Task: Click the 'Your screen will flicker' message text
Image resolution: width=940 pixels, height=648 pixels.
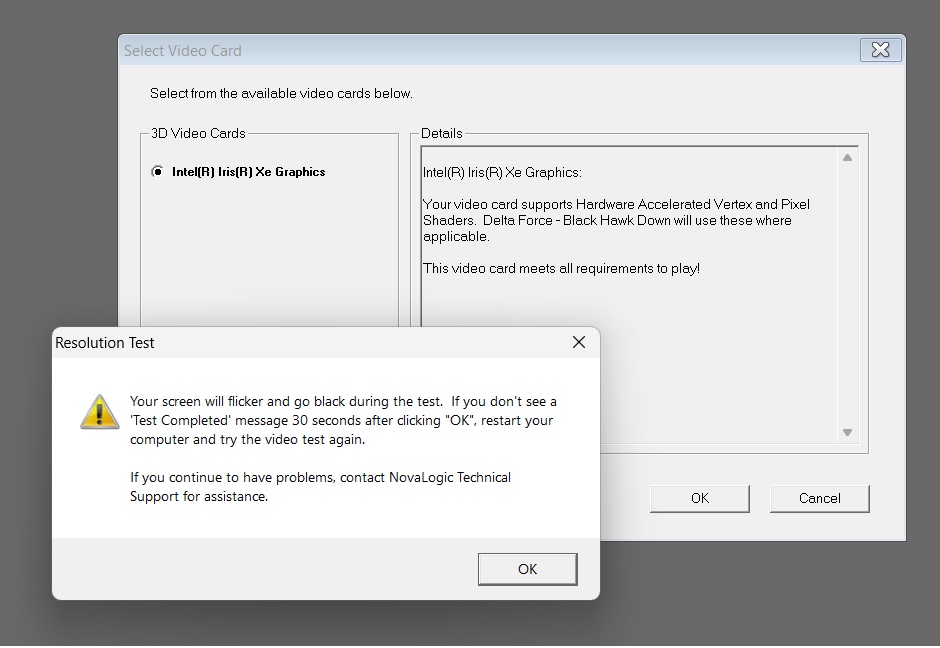Action: pyautogui.click(x=344, y=420)
